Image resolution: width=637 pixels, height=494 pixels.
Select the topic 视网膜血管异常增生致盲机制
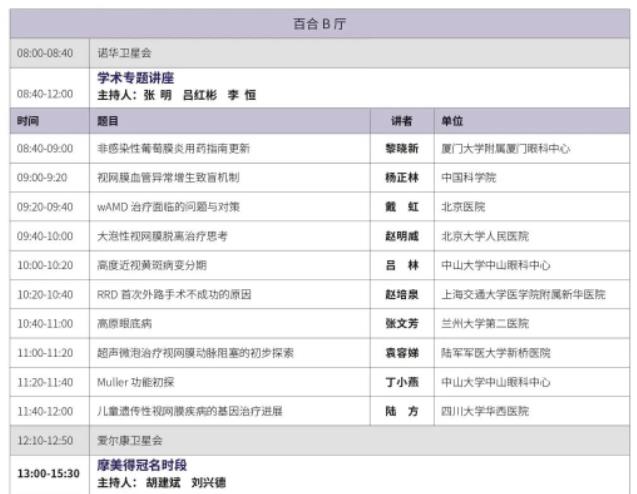[167, 178]
